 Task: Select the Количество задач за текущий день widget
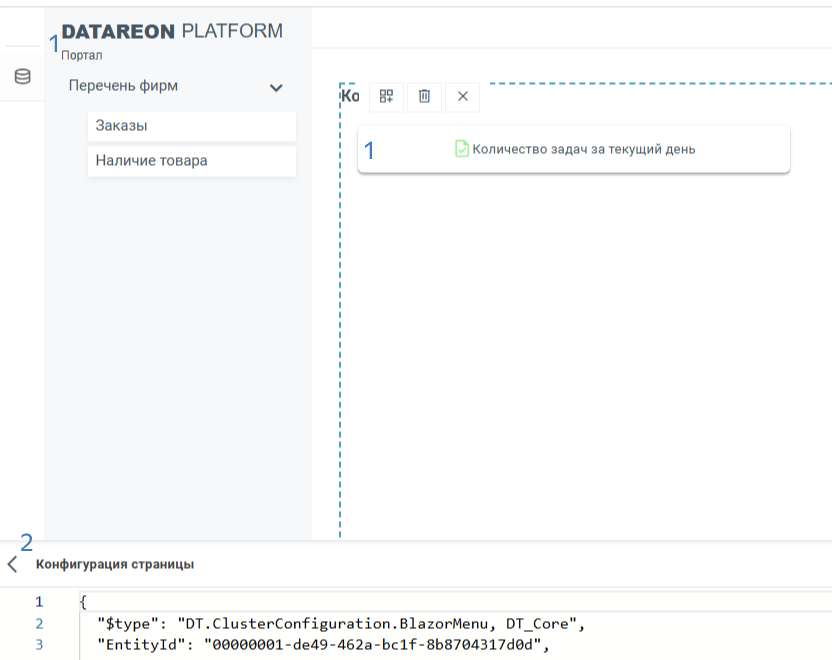[583, 149]
